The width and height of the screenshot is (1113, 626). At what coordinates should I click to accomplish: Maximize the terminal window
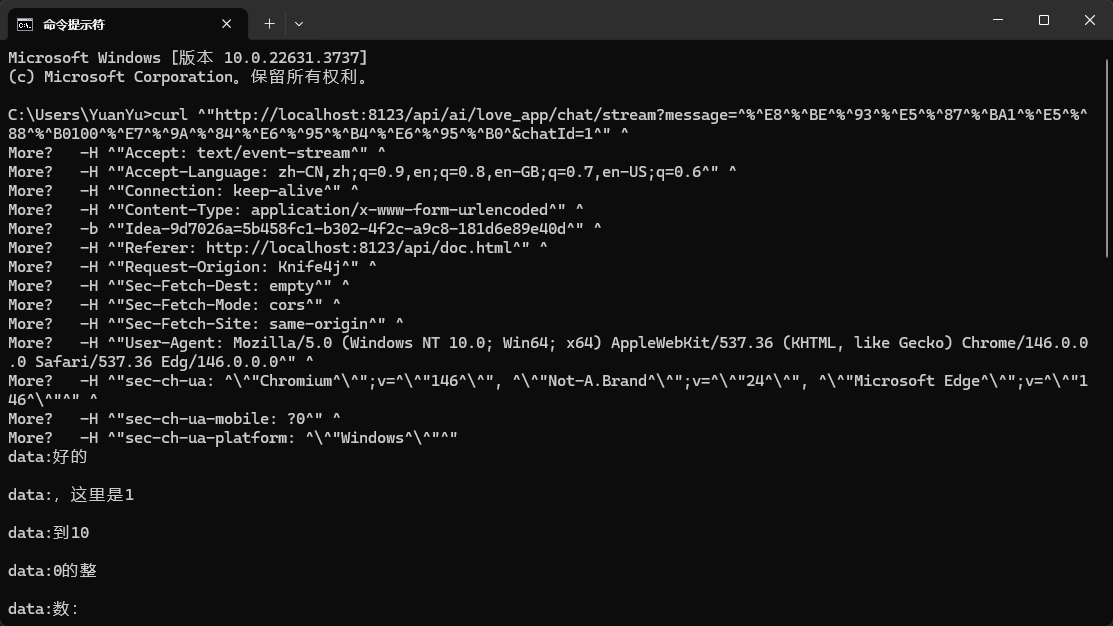(1043, 20)
